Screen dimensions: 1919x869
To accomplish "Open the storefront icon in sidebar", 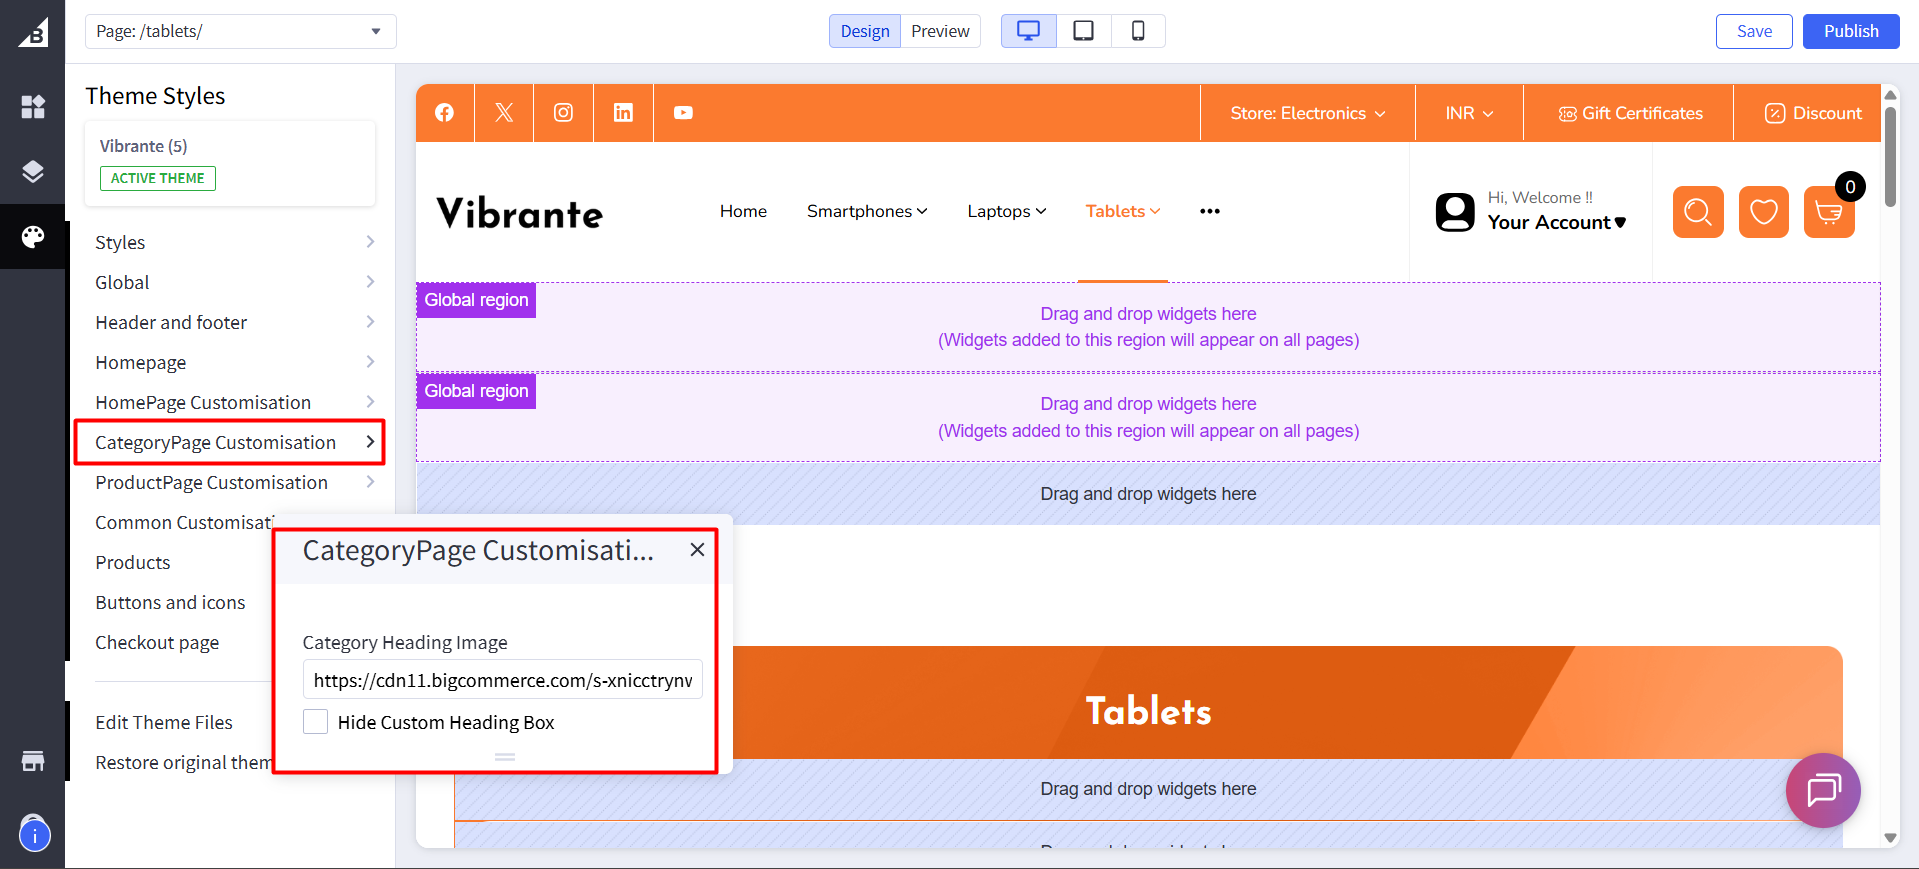I will click(33, 761).
